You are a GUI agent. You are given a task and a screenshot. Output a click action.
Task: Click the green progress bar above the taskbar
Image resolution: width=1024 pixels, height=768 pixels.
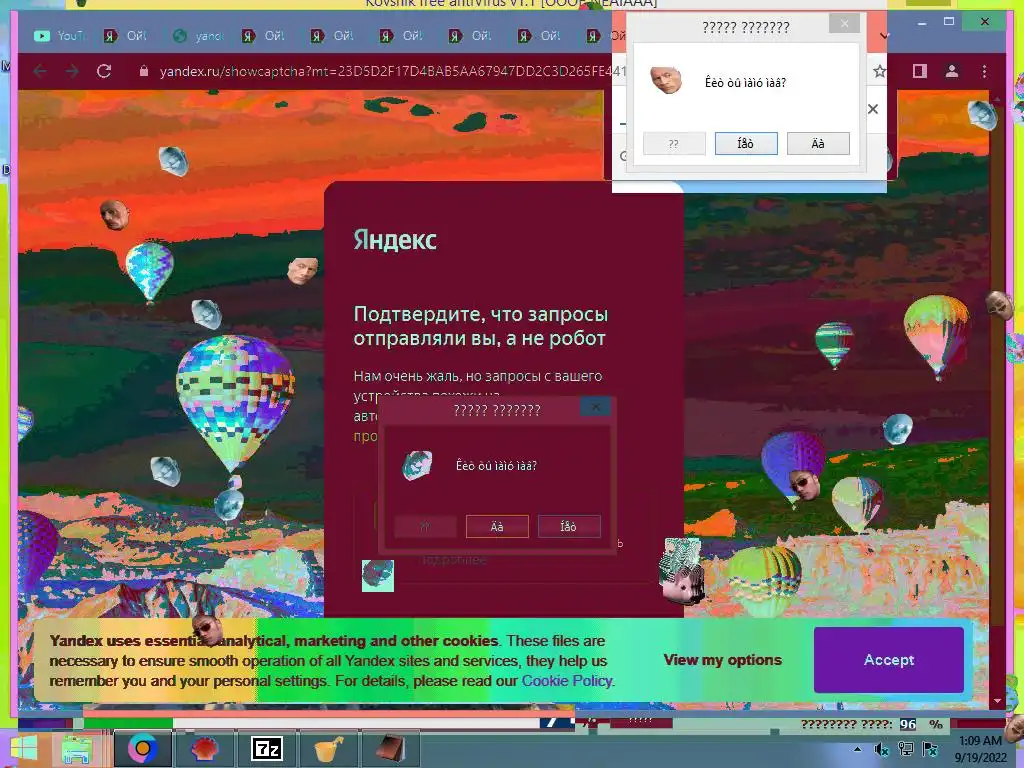128,723
